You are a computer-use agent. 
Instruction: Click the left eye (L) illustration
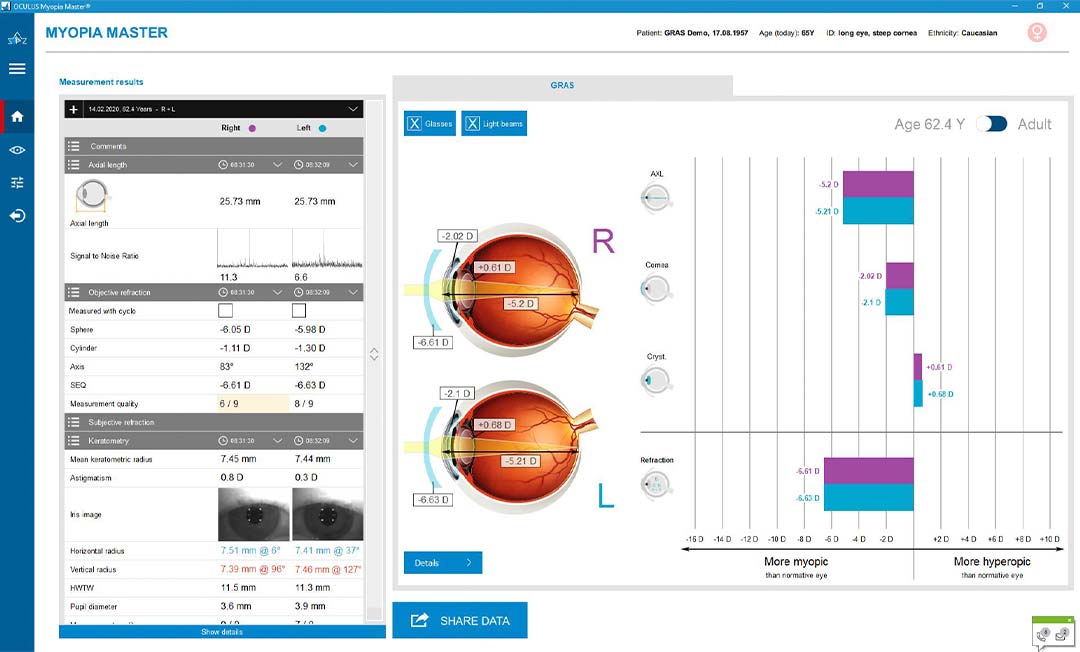(x=512, y=448)
